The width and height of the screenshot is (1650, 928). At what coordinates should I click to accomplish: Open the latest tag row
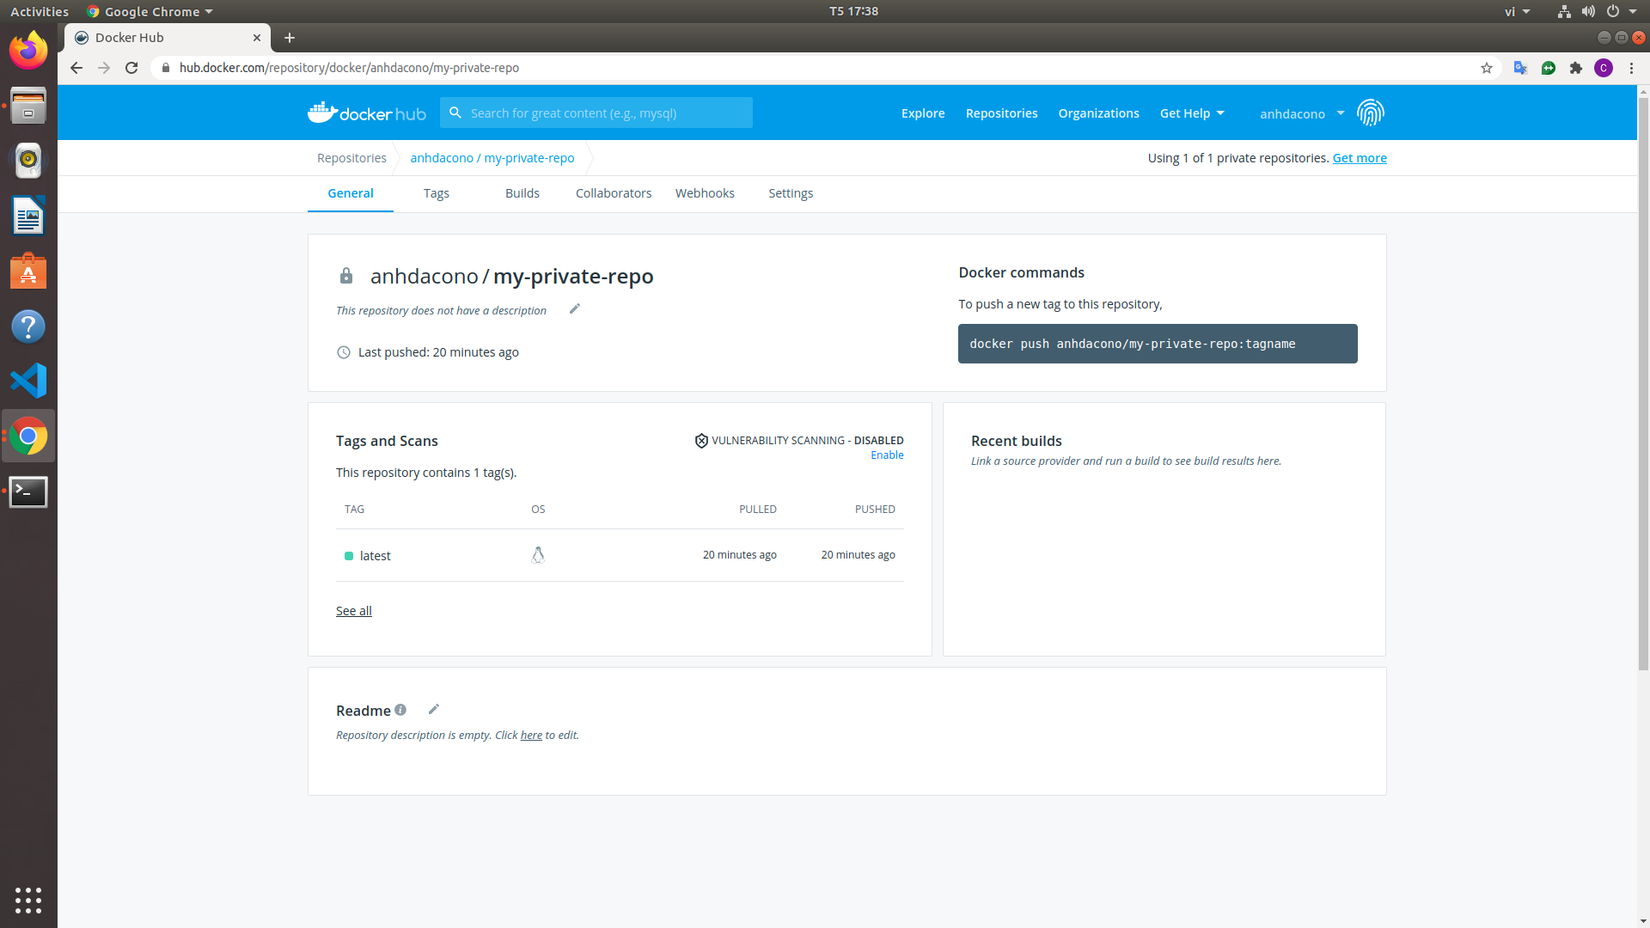click(619, 555)
